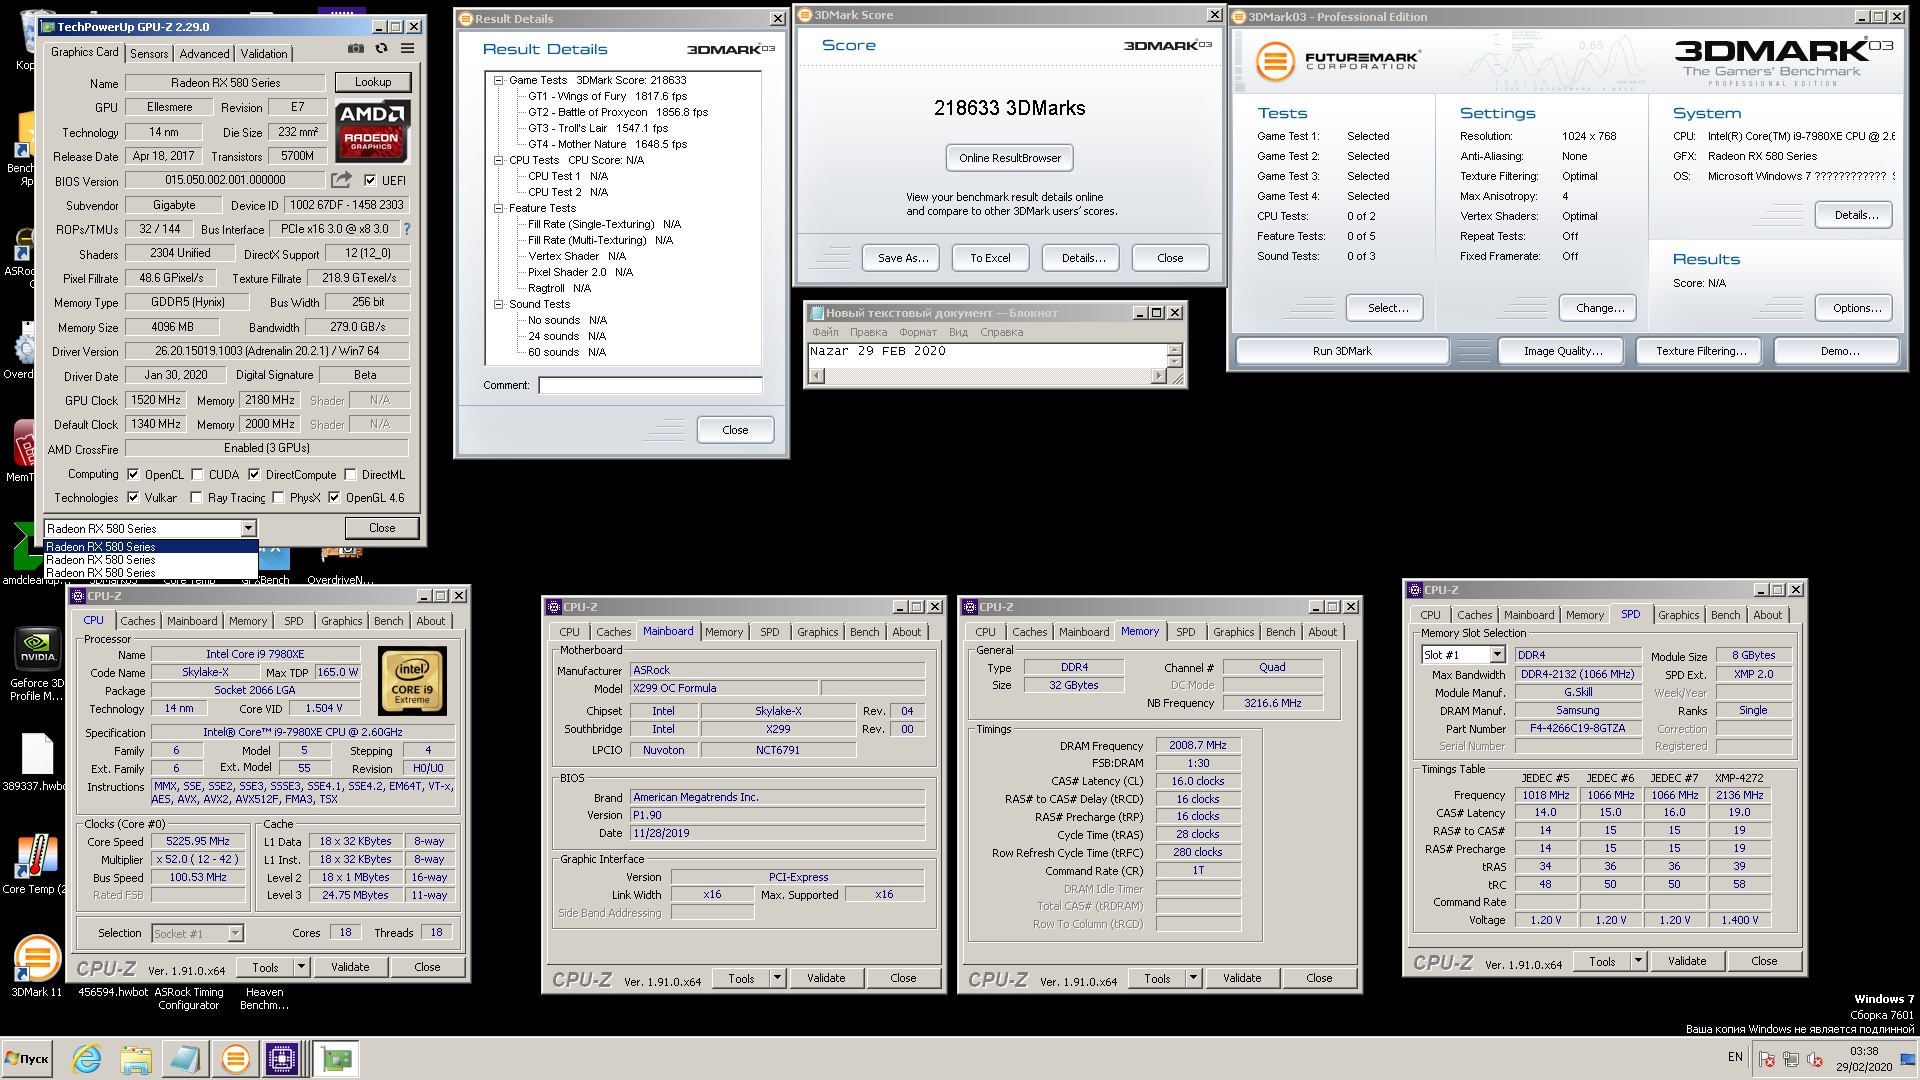Image resolution: width=1920 pixels, height=1080 pixels.
Task: Open the GPU-Z hamburger menu
Action: pos(407,48)
